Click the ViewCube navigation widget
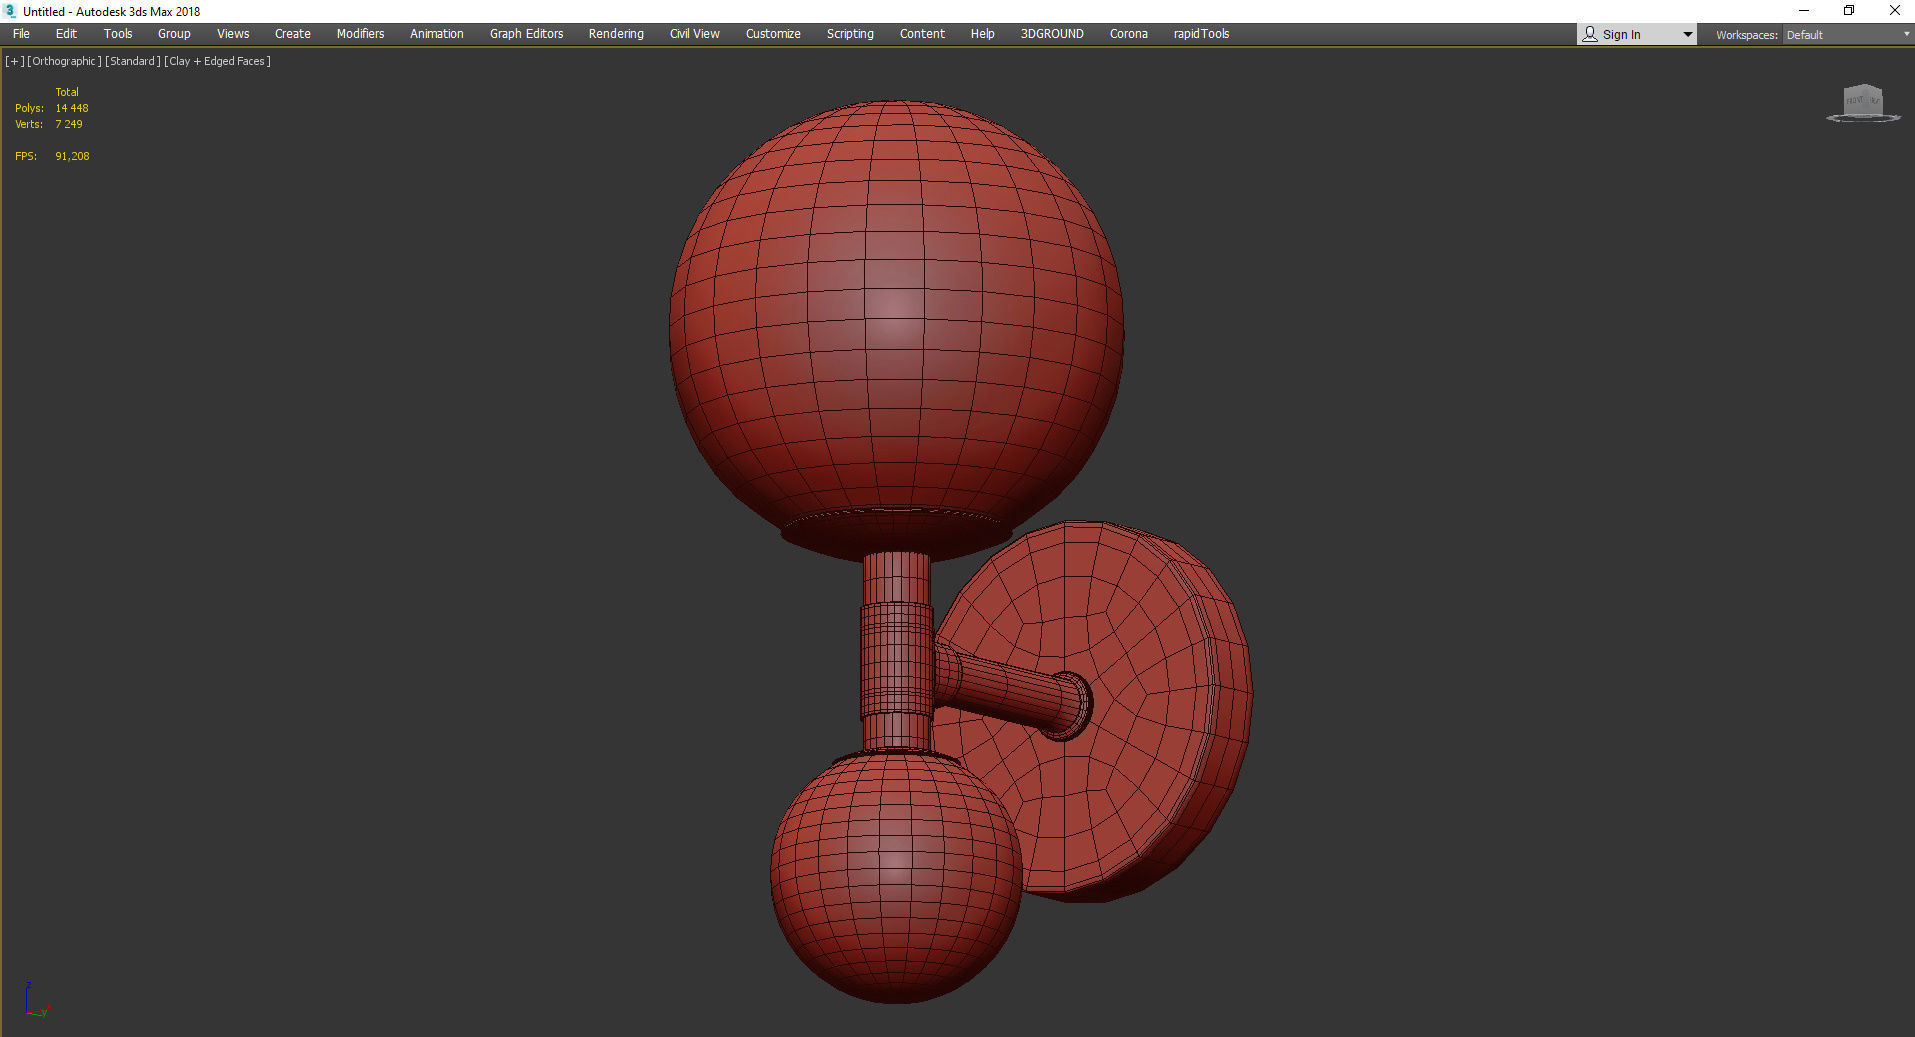This screenshot has height=1037, width=1915. (x=1863, y=103)
